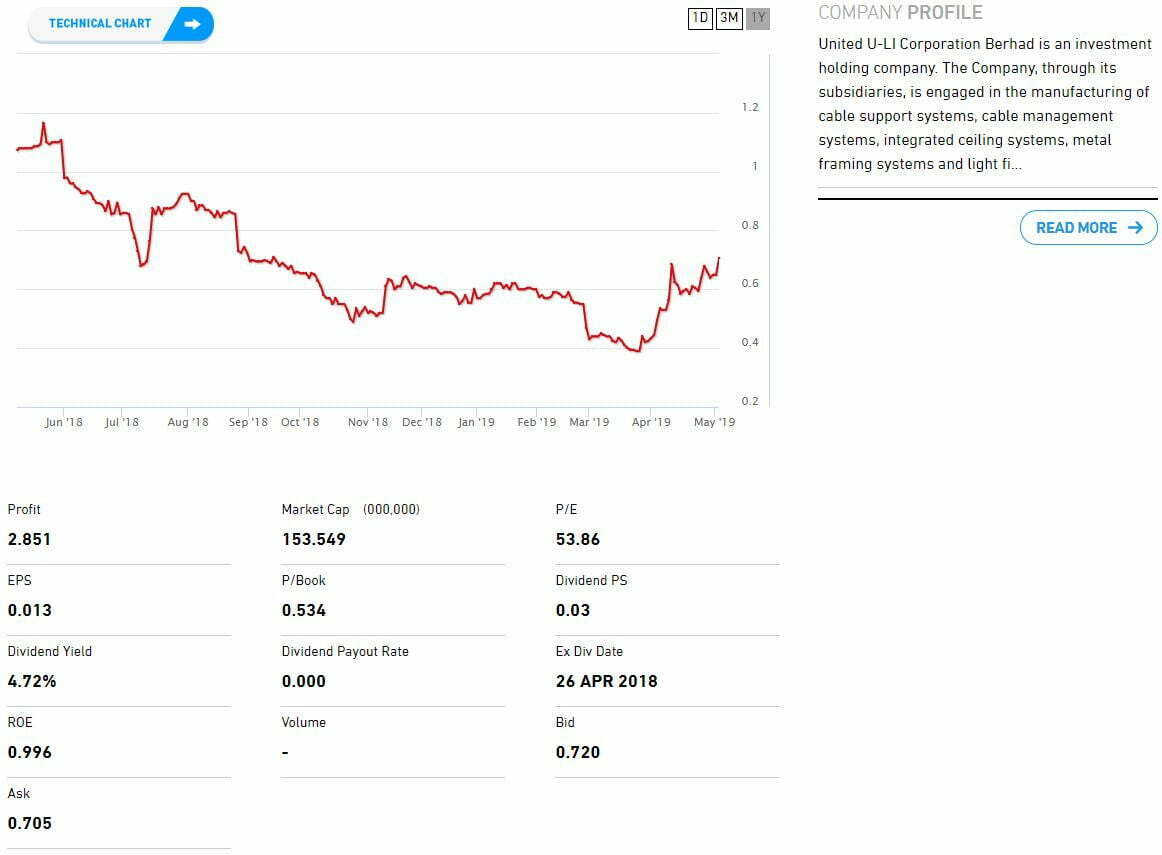1162x855 pixels.
Task: Click the arrow icon beside Read More
Action: [1135, 228]
